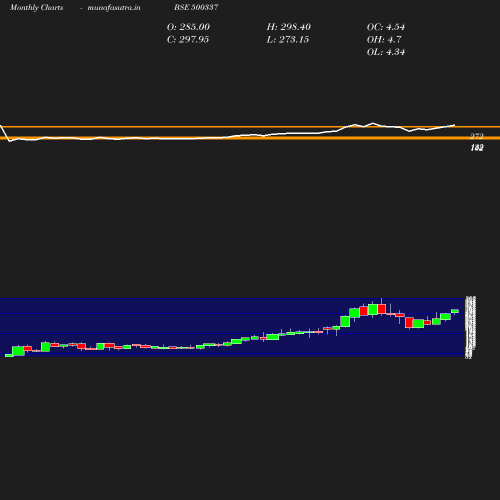Select the 'OH: 4.7' reading
This screenshot has height=500, width=500.
384,40
